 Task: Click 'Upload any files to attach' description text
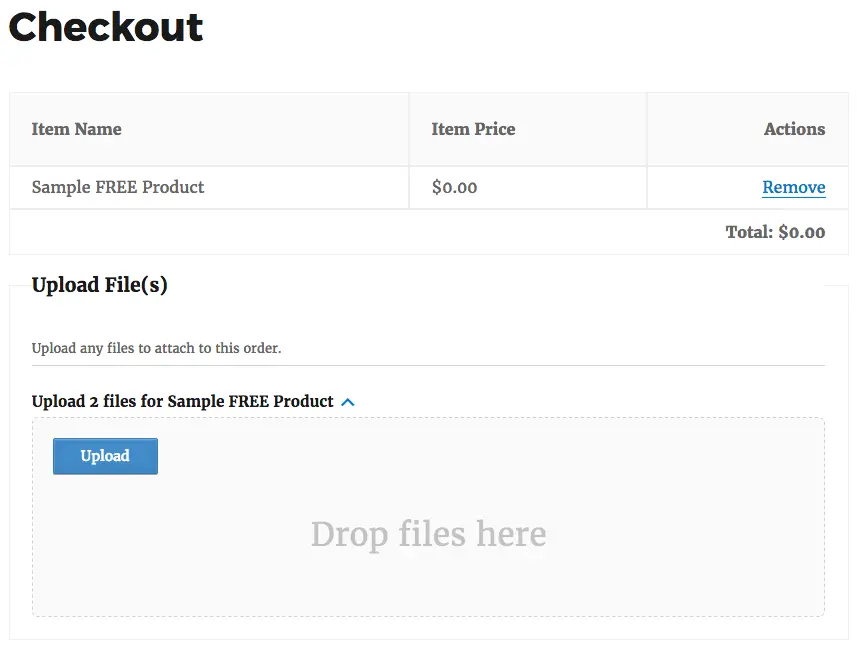click(x=156, y=349)
